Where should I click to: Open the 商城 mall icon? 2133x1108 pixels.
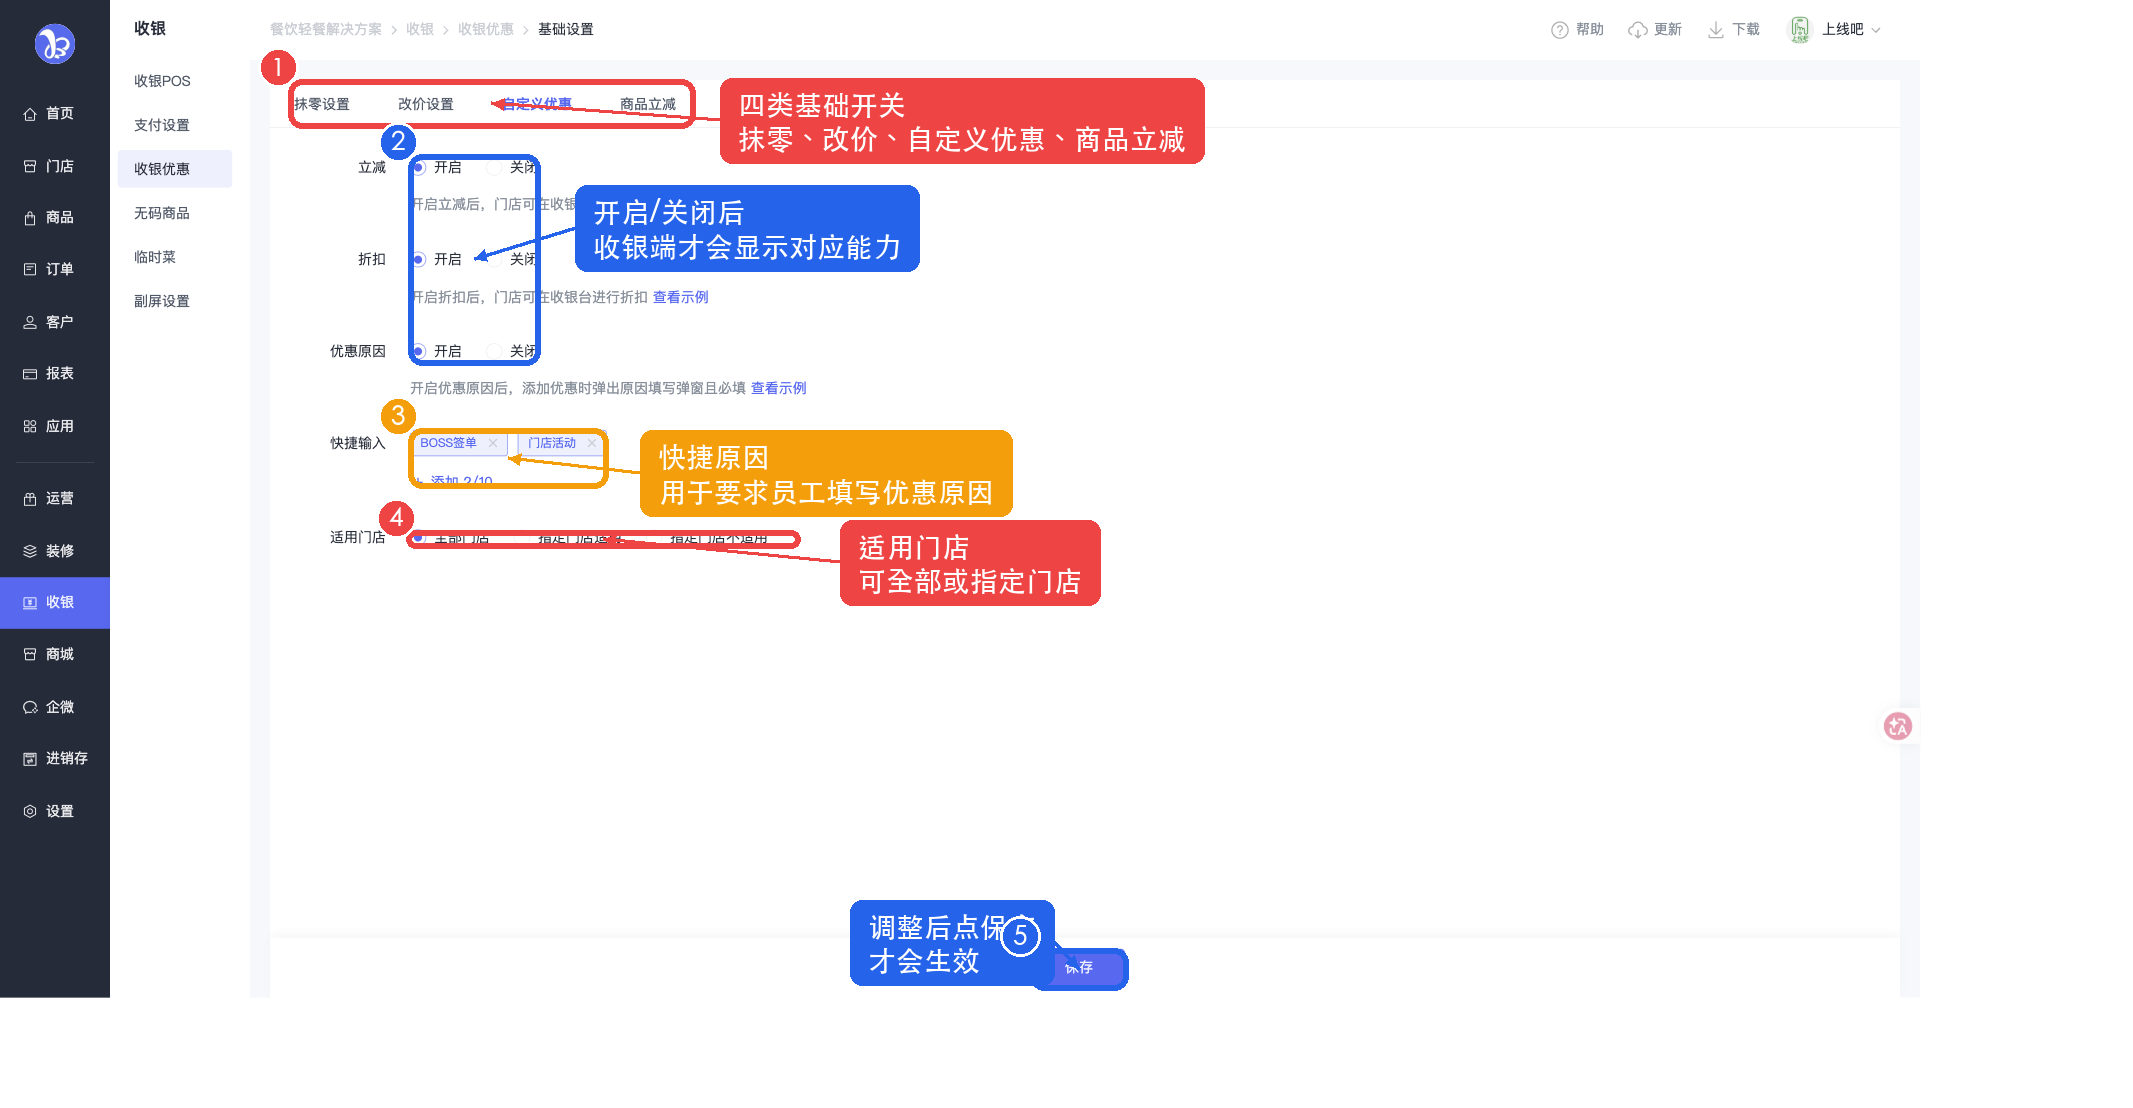[30, 654]
